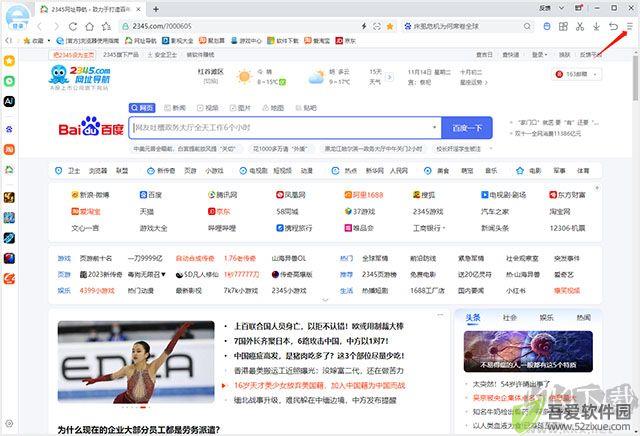Select the 新闻 search tab

coord(175,108)
